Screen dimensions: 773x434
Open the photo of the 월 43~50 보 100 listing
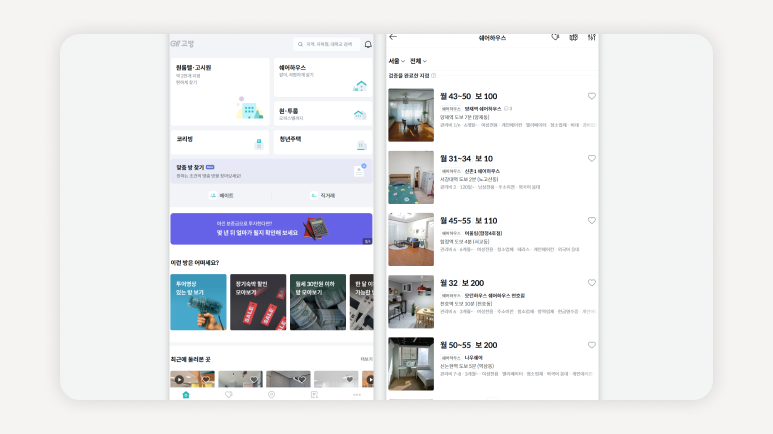pyautogui.click(x=411, y=115)
